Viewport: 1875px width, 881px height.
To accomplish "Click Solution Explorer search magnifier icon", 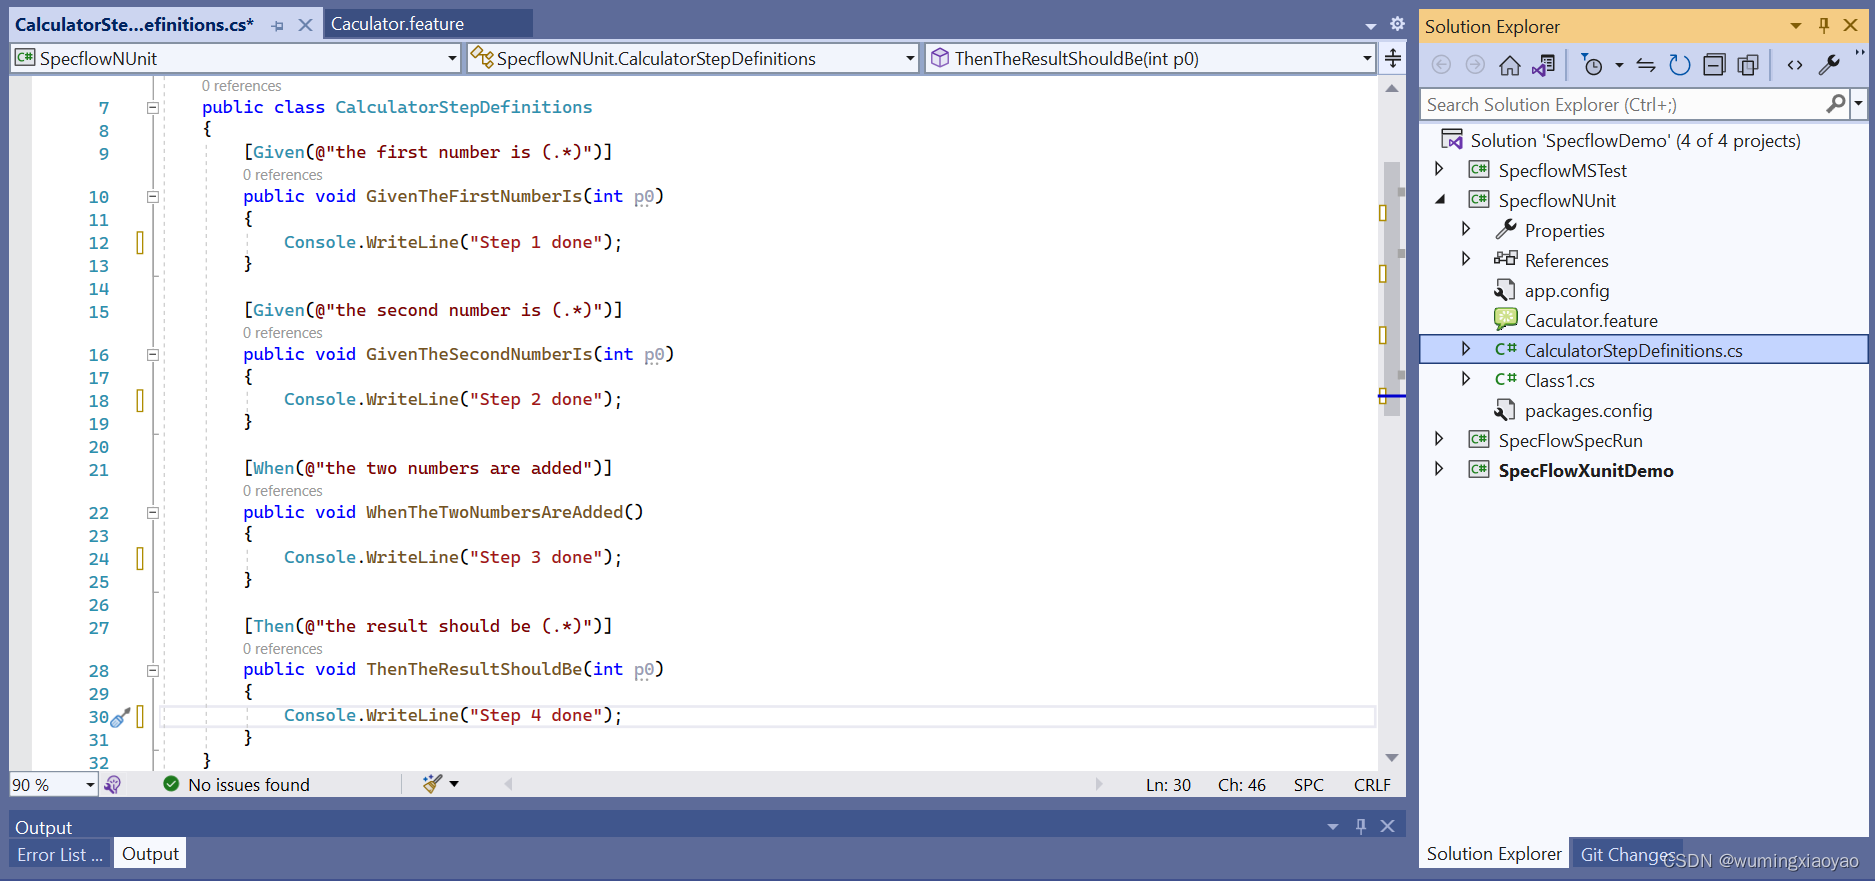I will [x=1836, y=104].
